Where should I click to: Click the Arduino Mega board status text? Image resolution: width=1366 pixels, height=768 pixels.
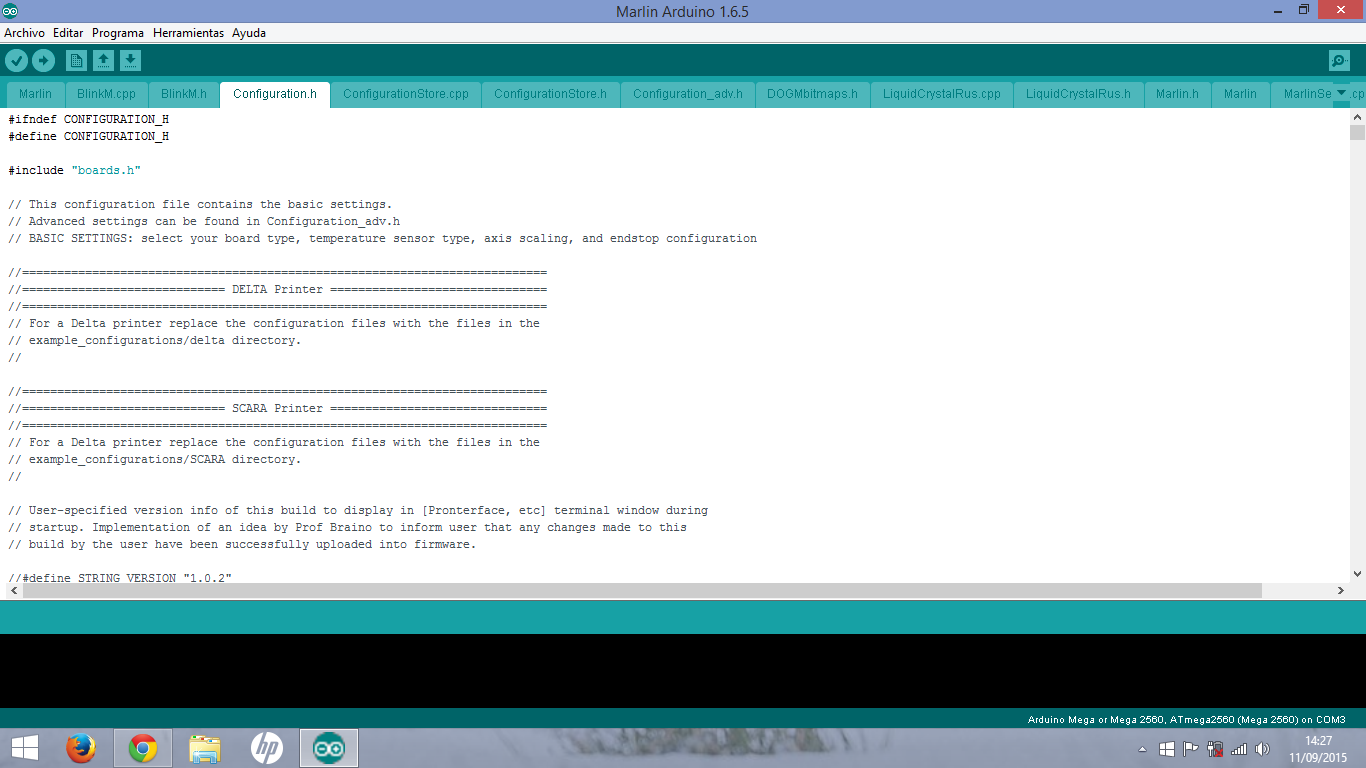1187,719
